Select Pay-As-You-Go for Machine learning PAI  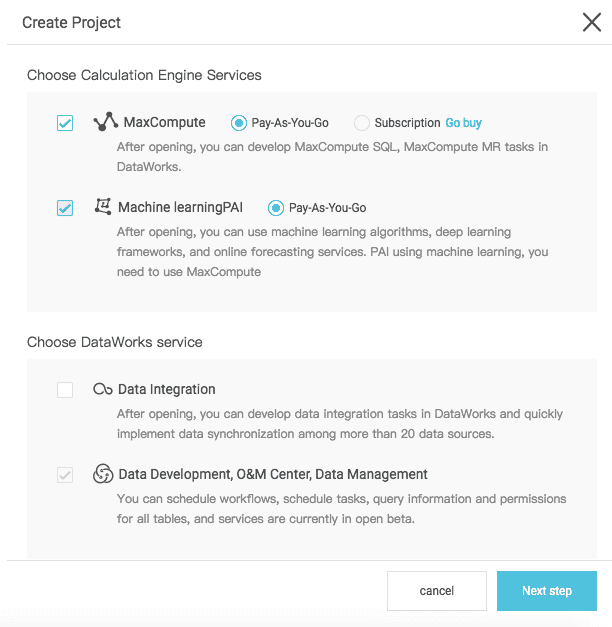click(276, 208)
